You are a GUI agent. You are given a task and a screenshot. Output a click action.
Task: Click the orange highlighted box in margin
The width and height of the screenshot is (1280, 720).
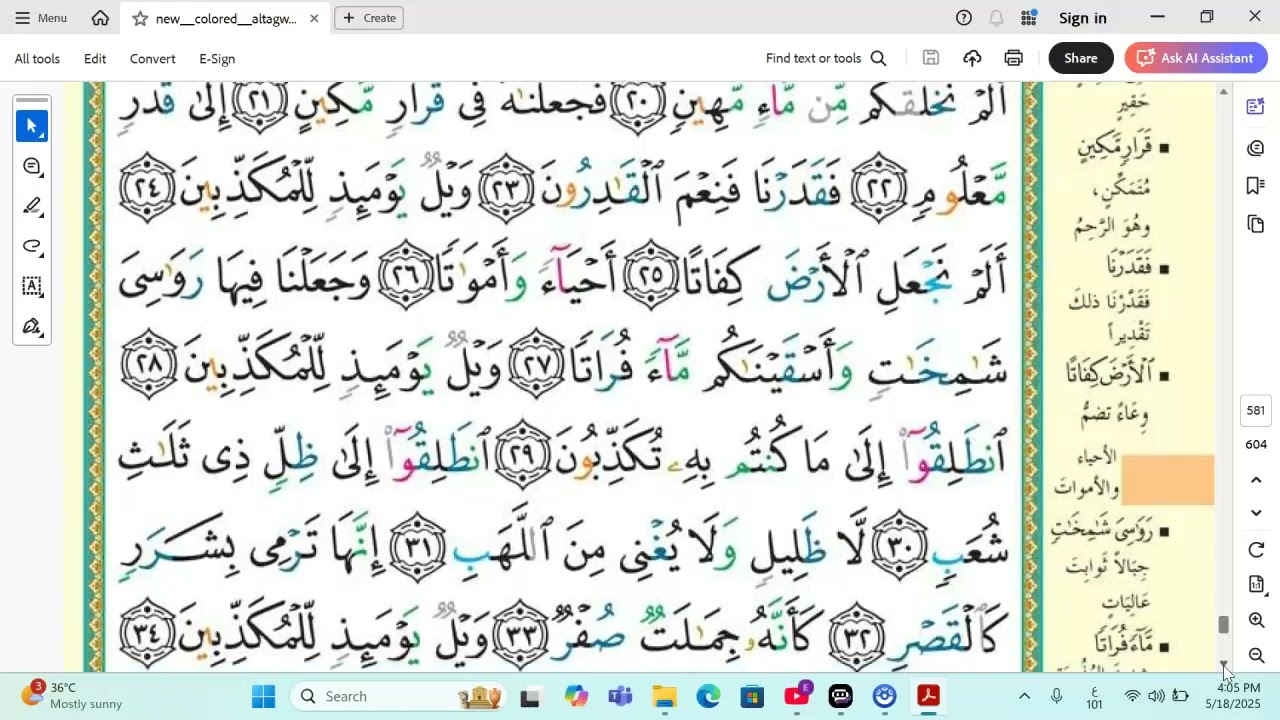1167,480
